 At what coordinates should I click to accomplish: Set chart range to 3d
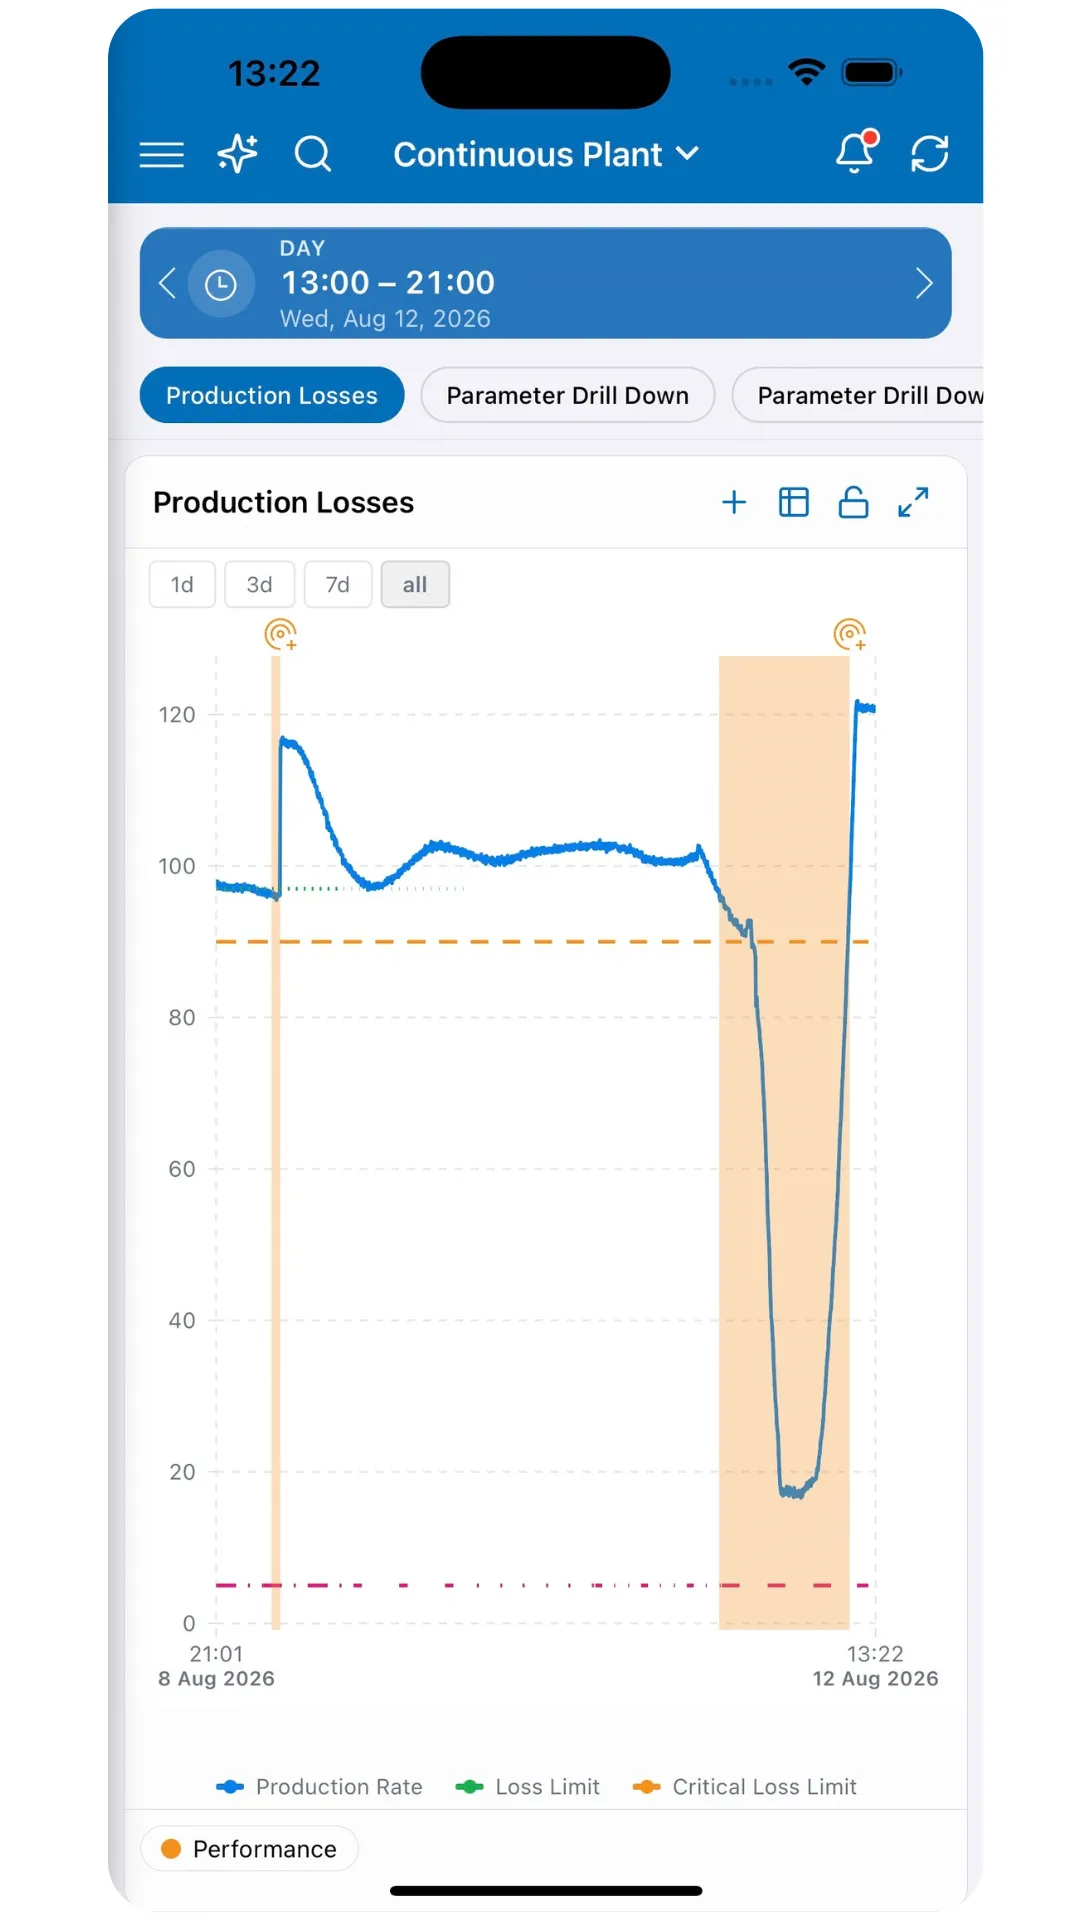click(260, 584)
